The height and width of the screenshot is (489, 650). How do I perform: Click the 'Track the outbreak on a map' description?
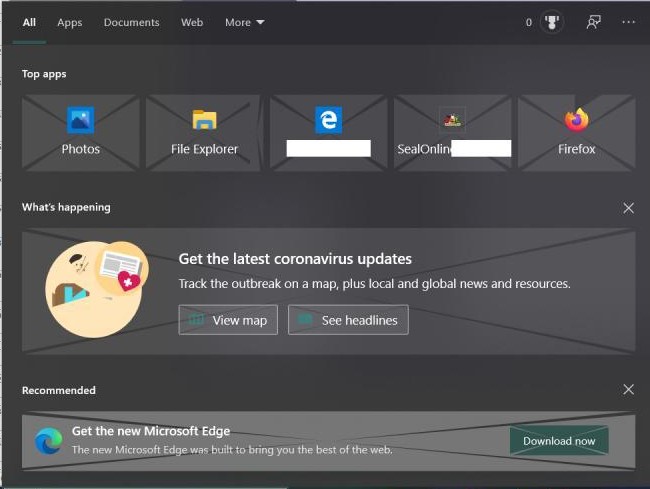click(374, 284)
